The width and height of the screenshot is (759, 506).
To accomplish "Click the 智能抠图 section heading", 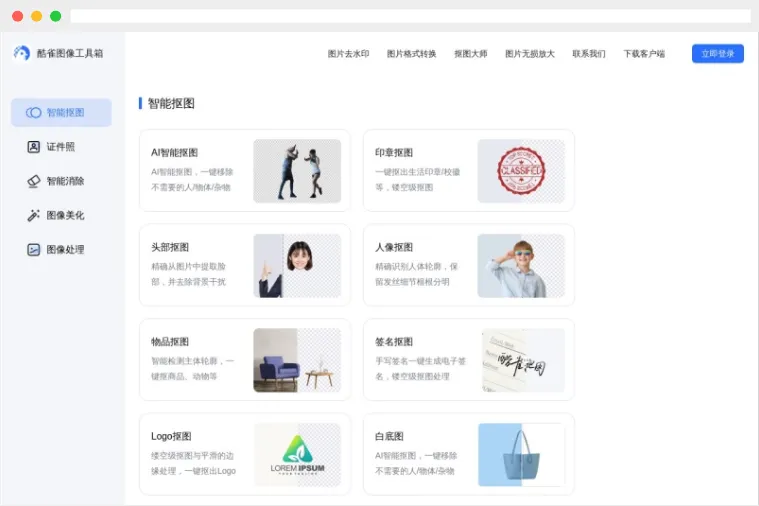I will (171, 103).
